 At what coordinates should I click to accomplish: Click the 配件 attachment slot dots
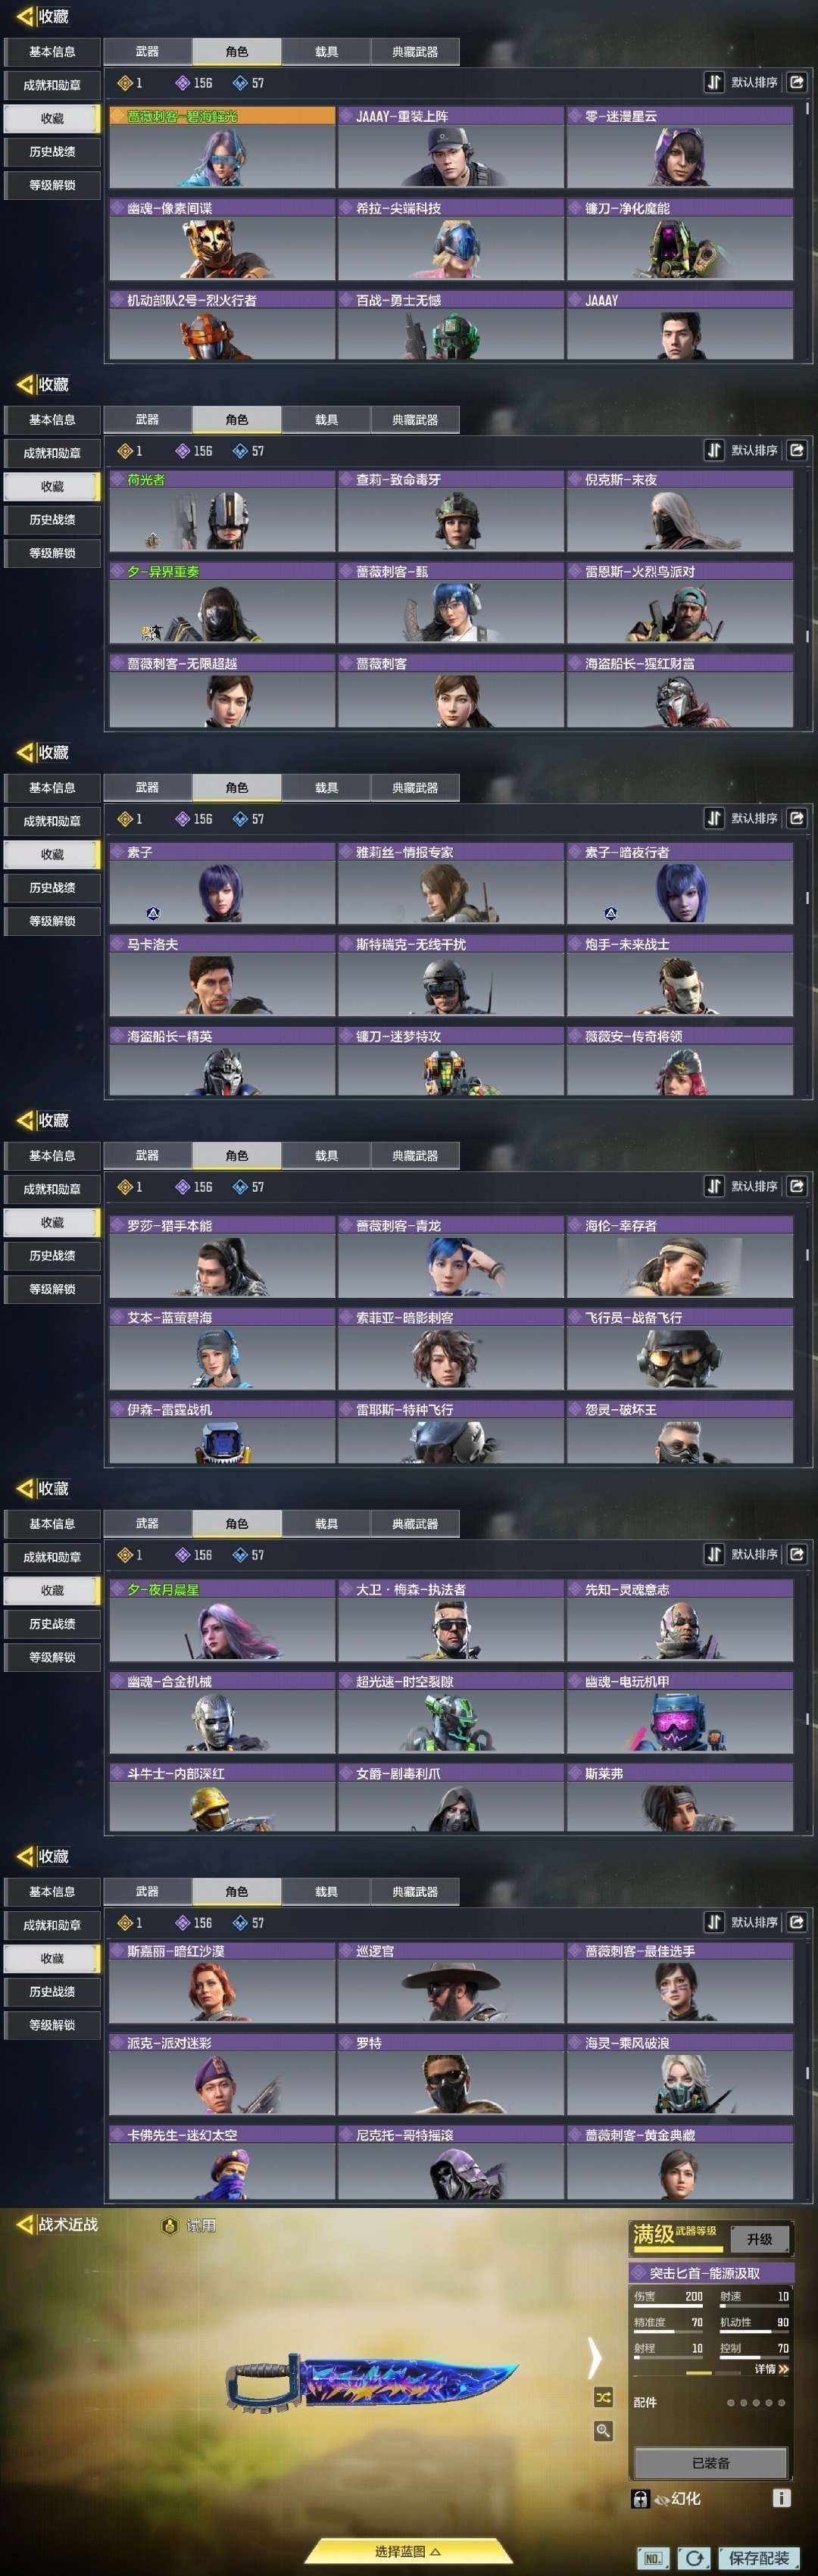[755, 2402]
